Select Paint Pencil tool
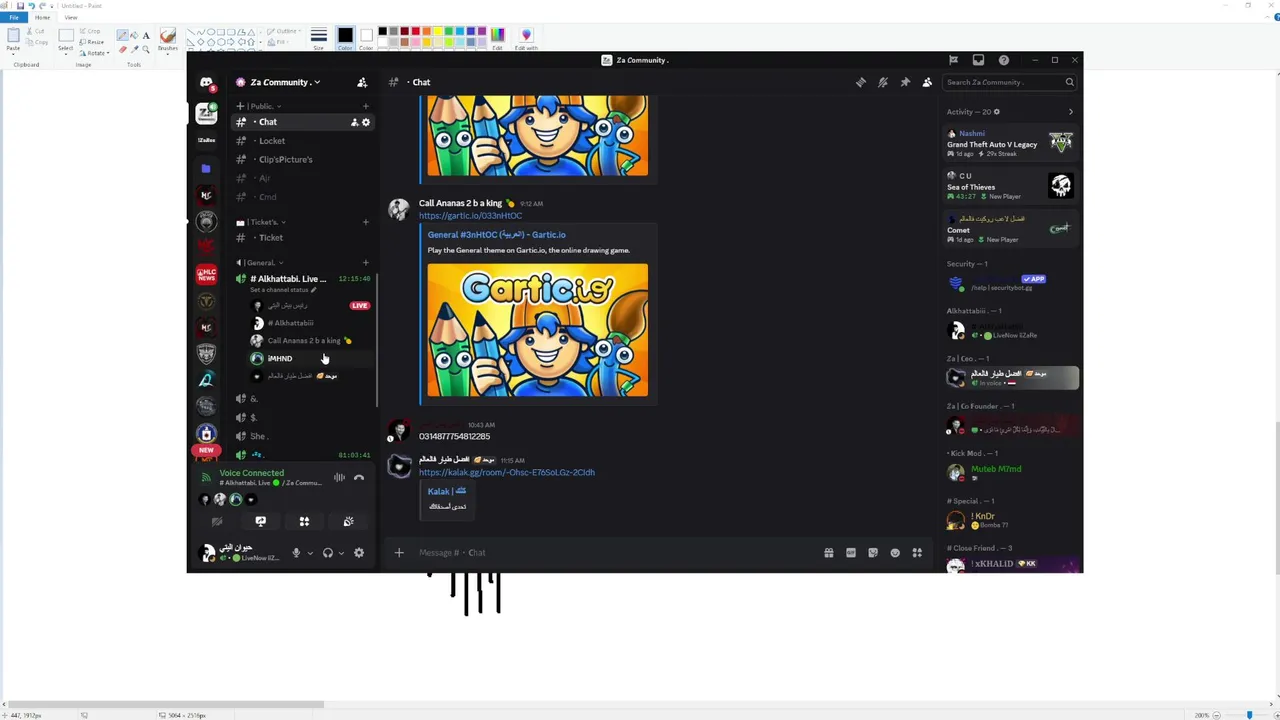The height and width of the screenshot is (720, 1280). click(x=123, y=35)
